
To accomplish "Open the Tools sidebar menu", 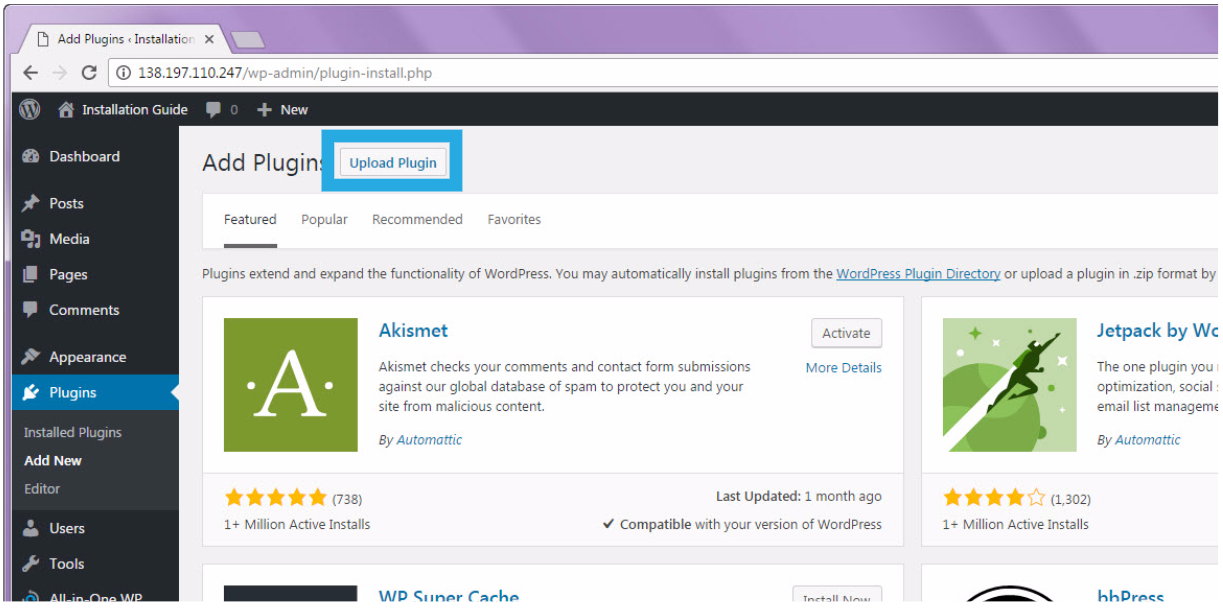I will click(x=66, y=564).
